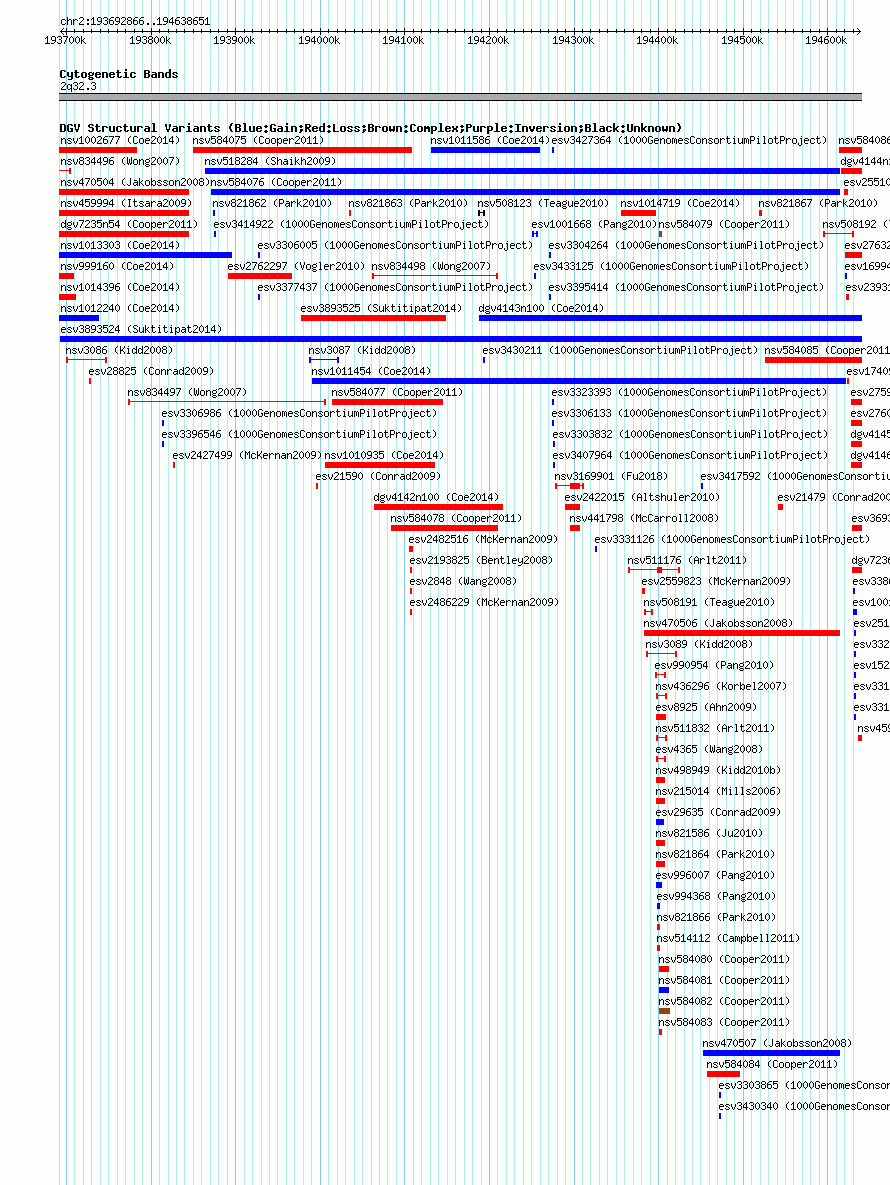Click the nsv1002677 (Coe2014) variant label
This screenshot has height=1185, width=890.
(120, 140)
